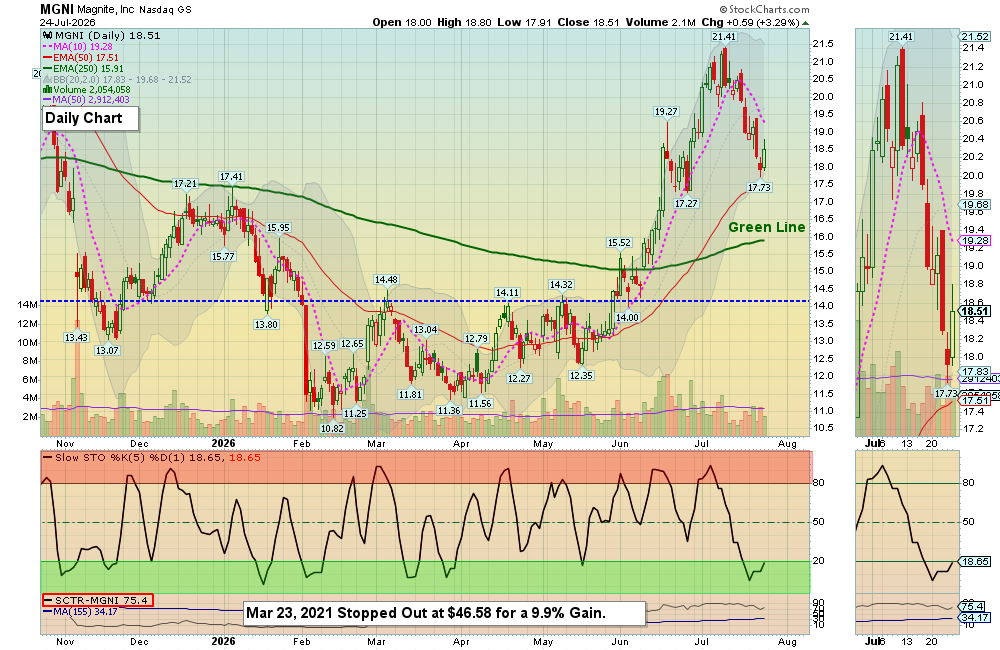Select the EMA(250) 15.91 legend entry
Viewport: 1000px width, 650px height.
[84, 68]
